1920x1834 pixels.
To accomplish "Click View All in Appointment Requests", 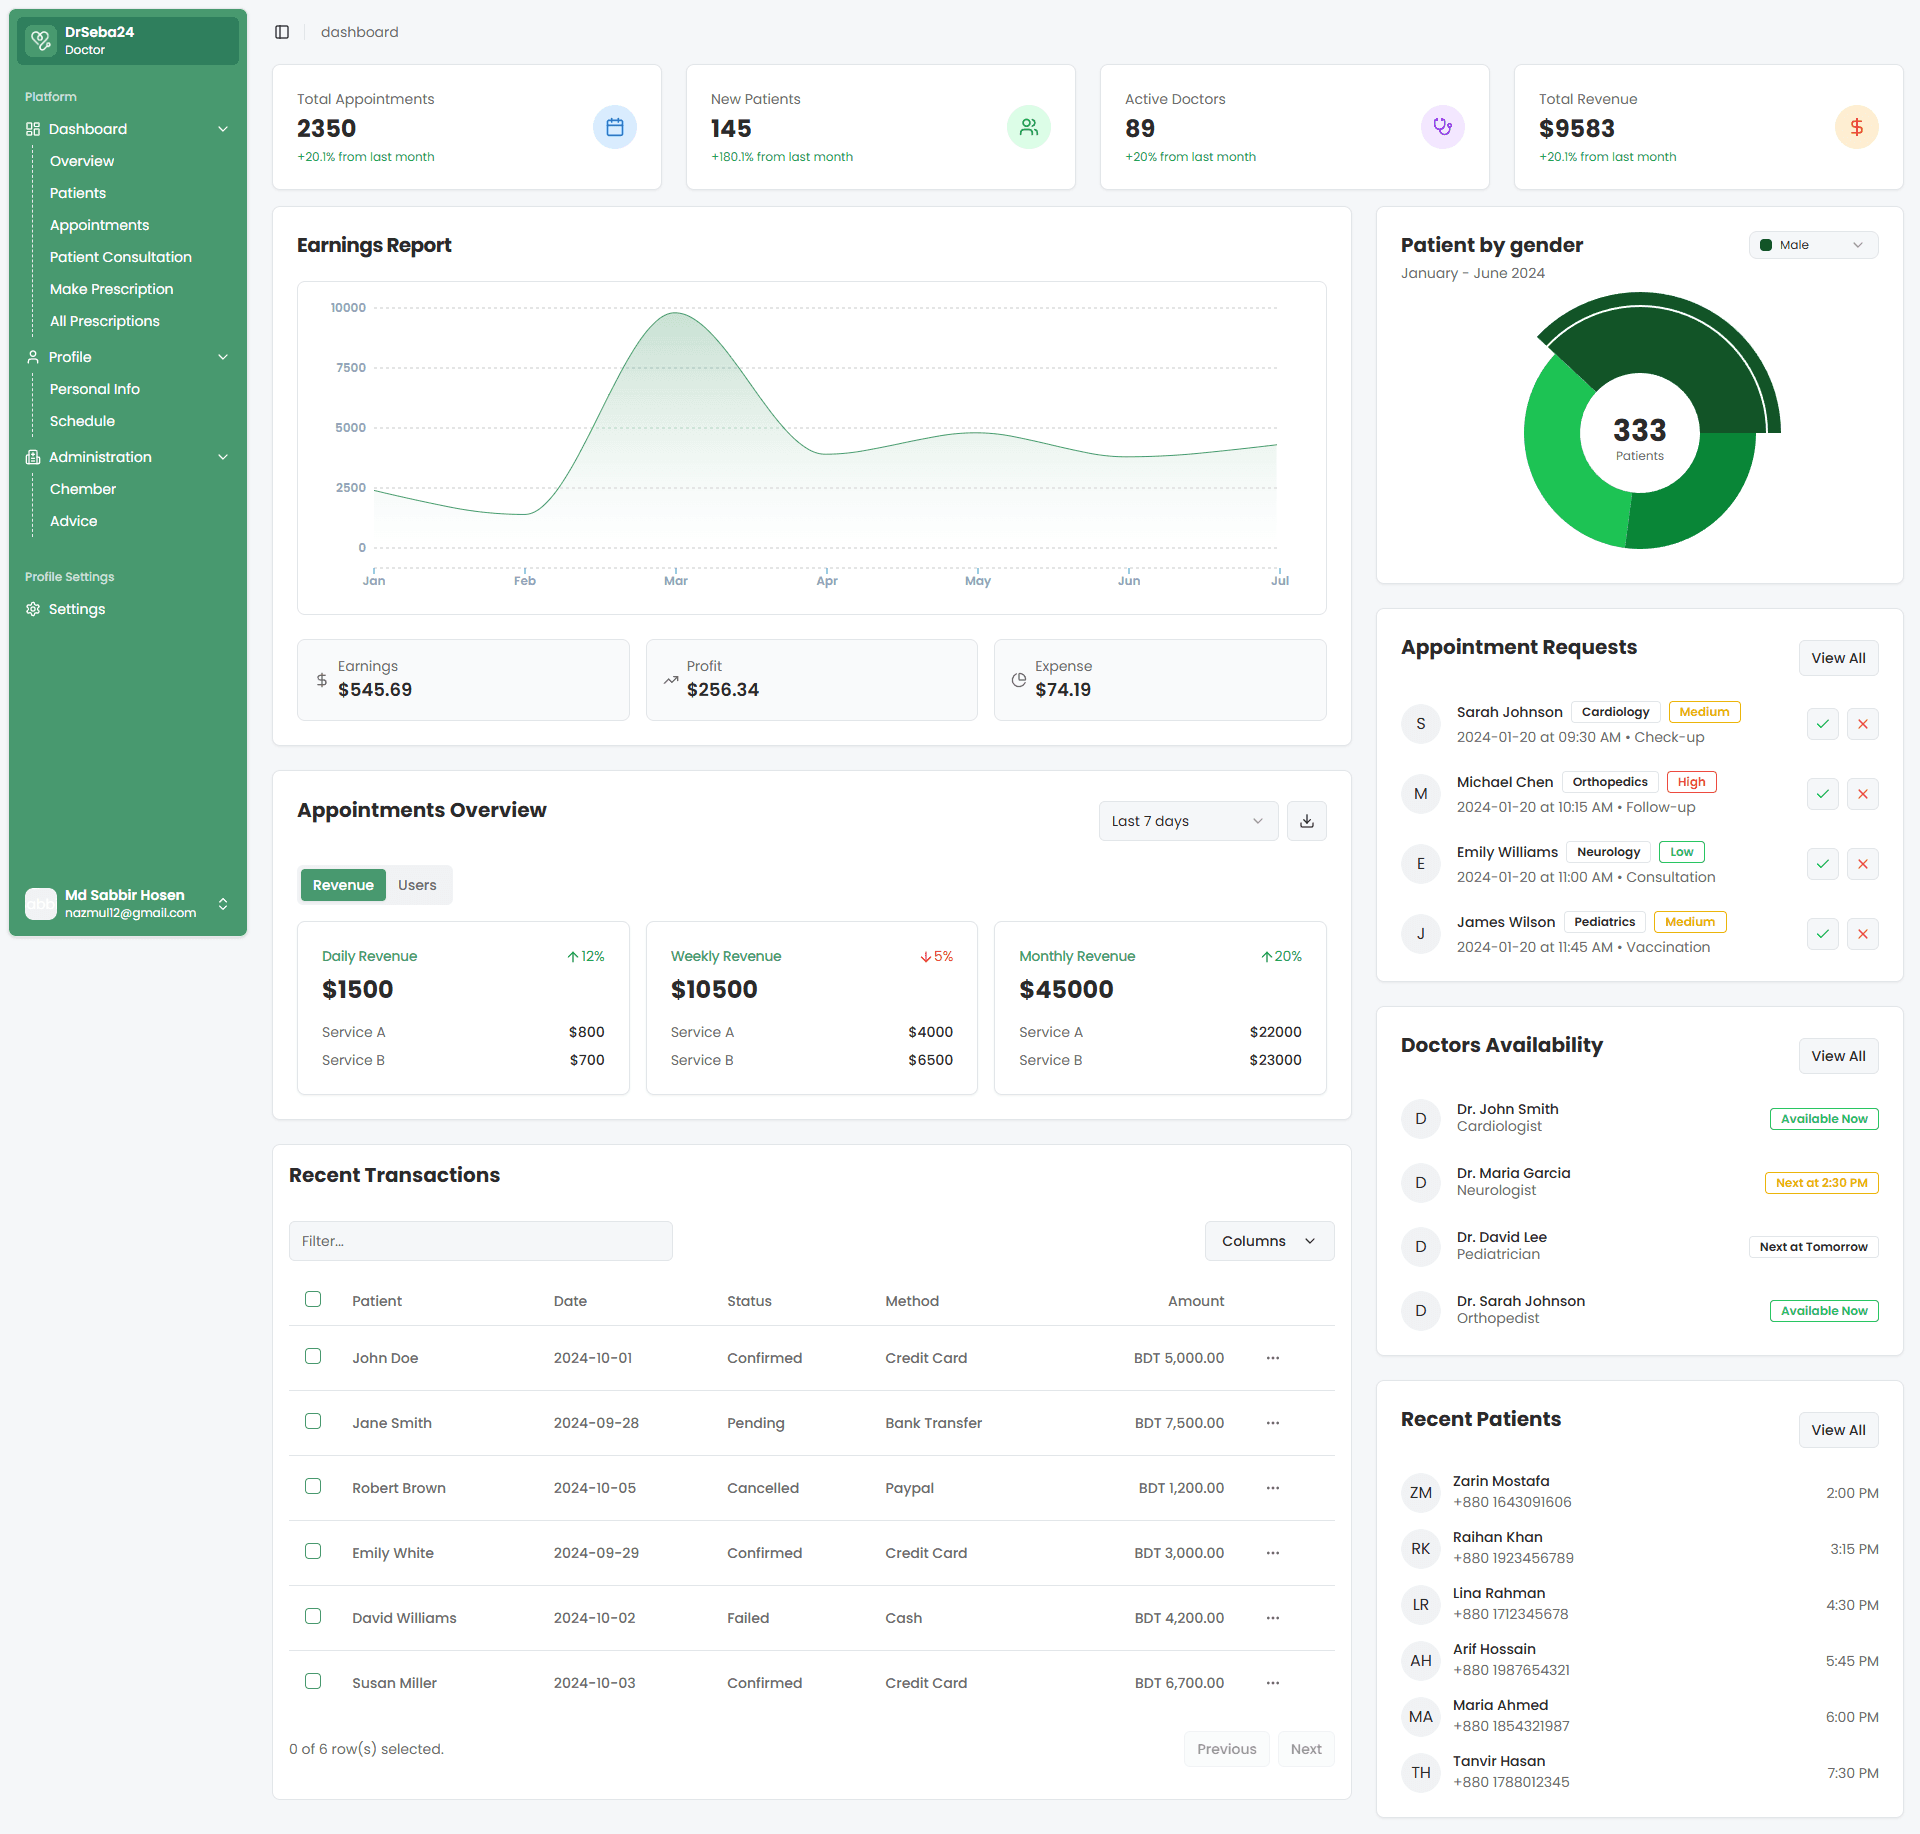I will [1838, 657].
